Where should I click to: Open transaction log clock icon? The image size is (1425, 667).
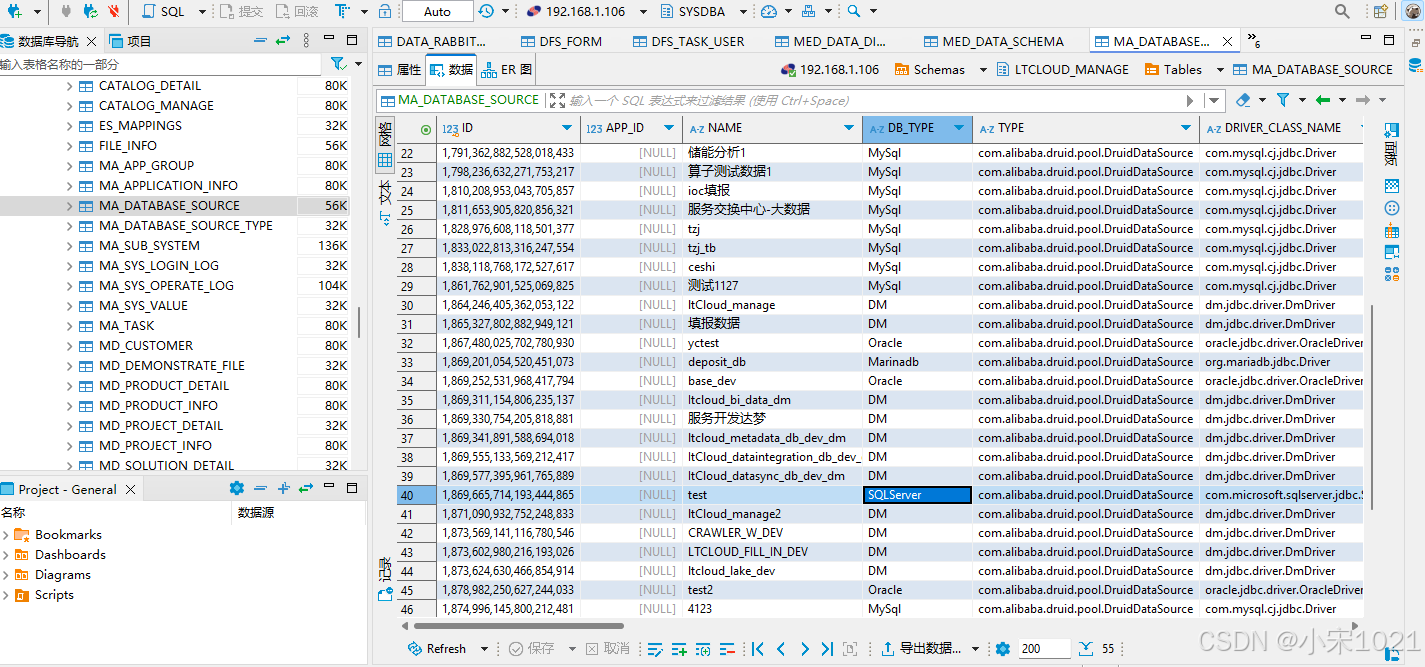(485, 11)
